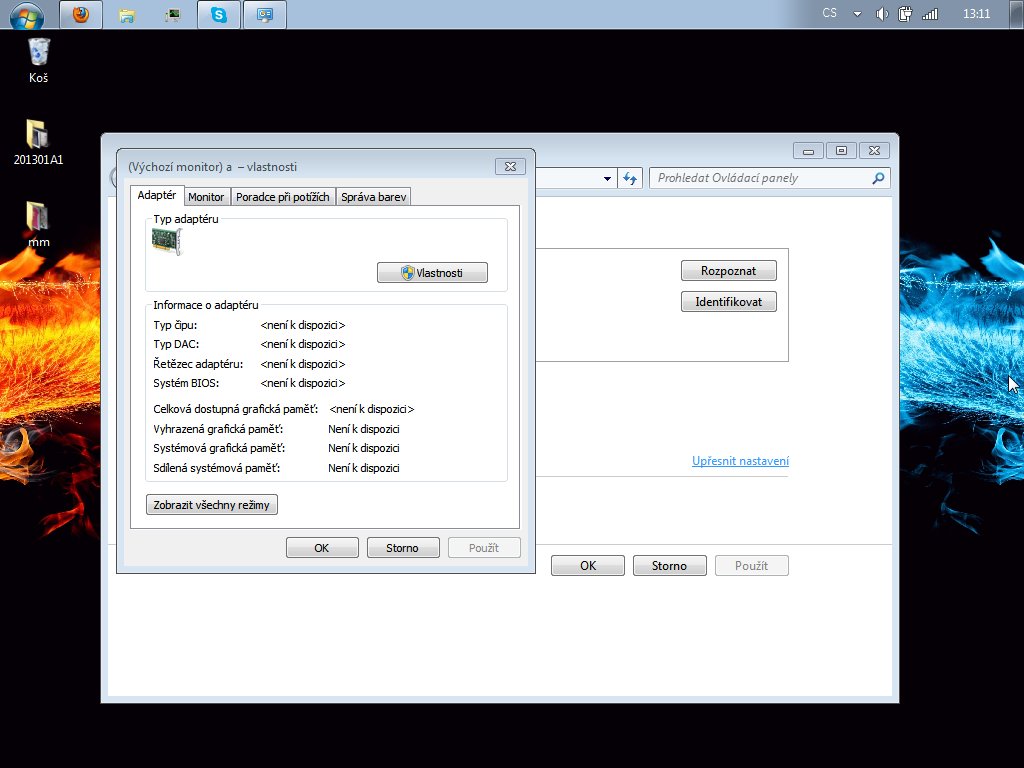Select the Koš recycle bin icon

tap(39, 60)
